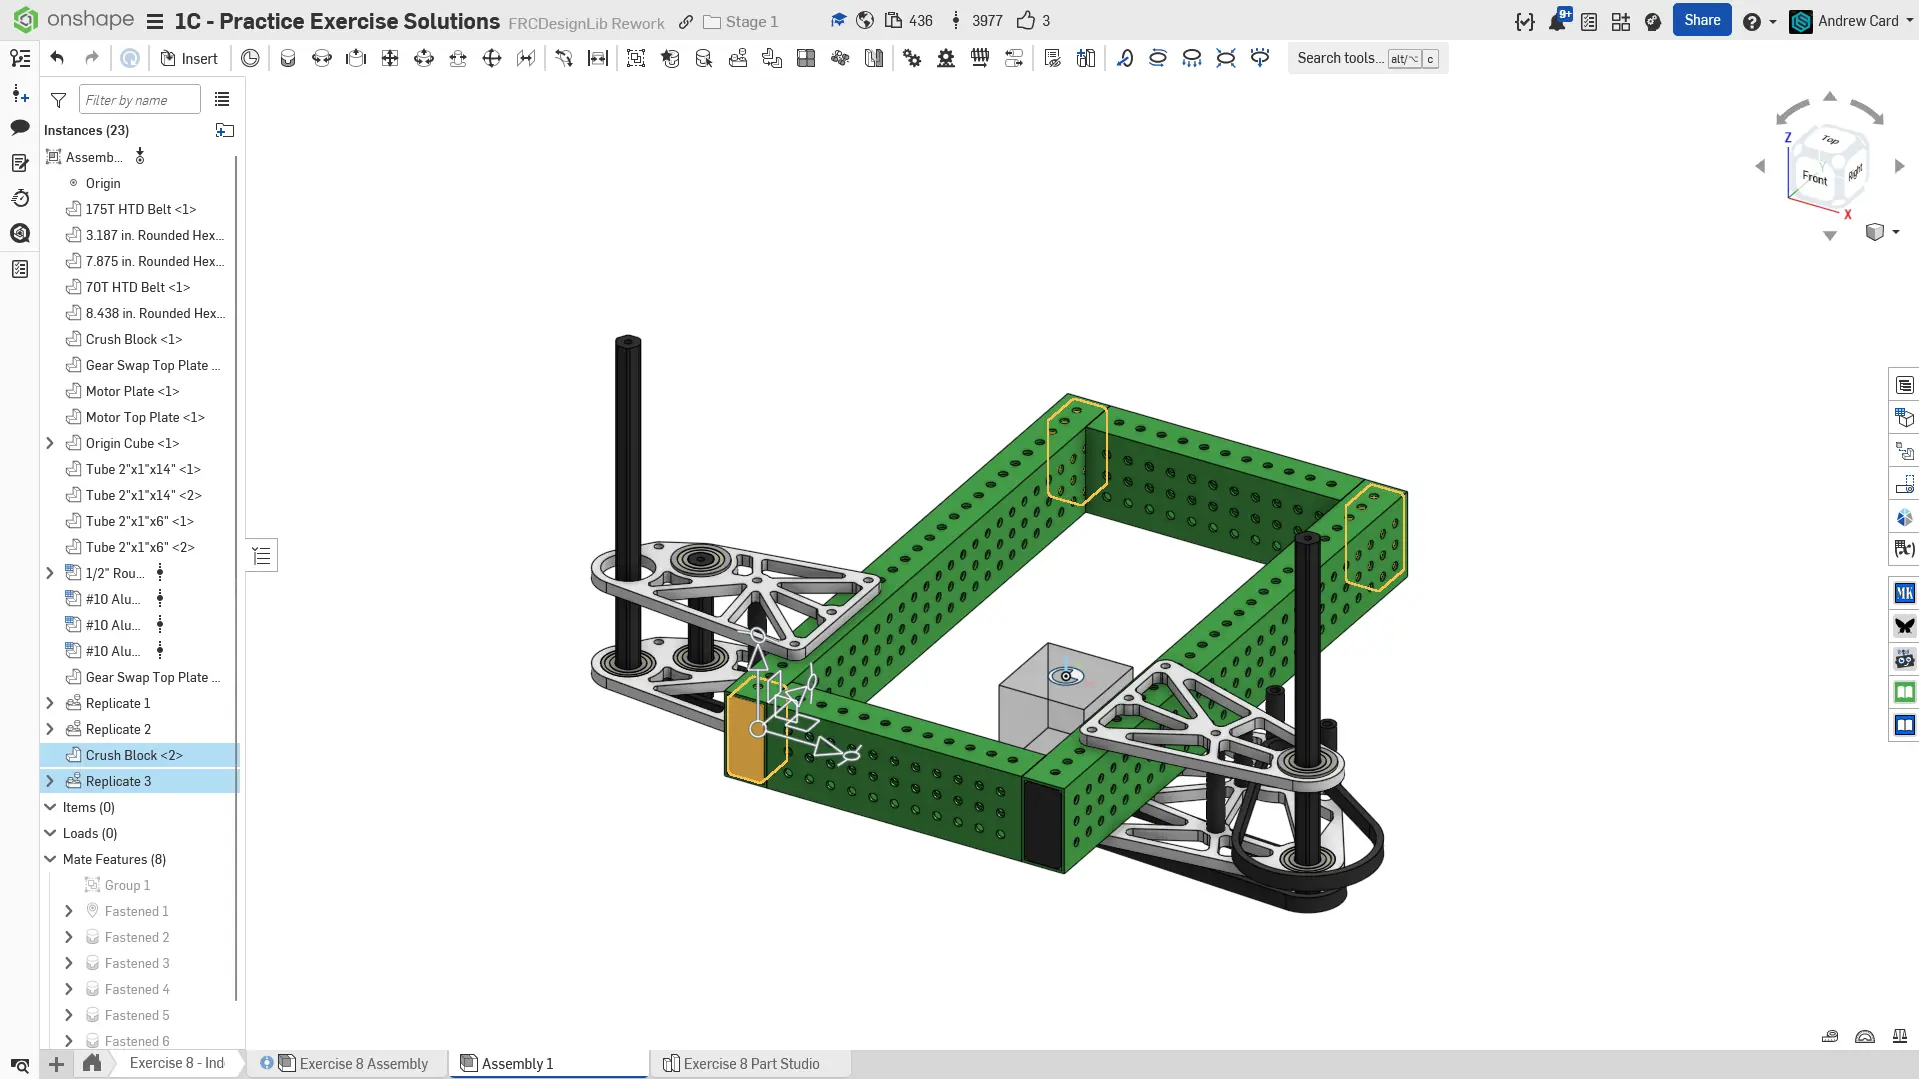Collapse the Loads (0) section
1919x1079 pixels.
(50, 833)
